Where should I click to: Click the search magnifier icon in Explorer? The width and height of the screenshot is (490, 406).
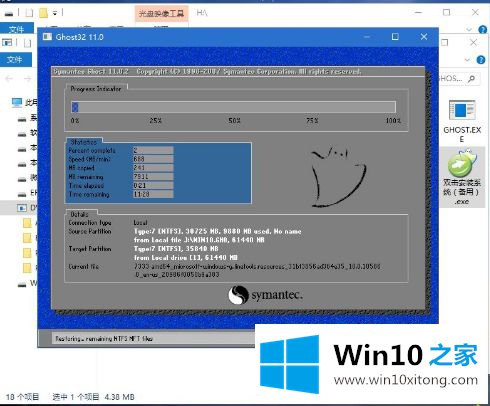point(471,79)
